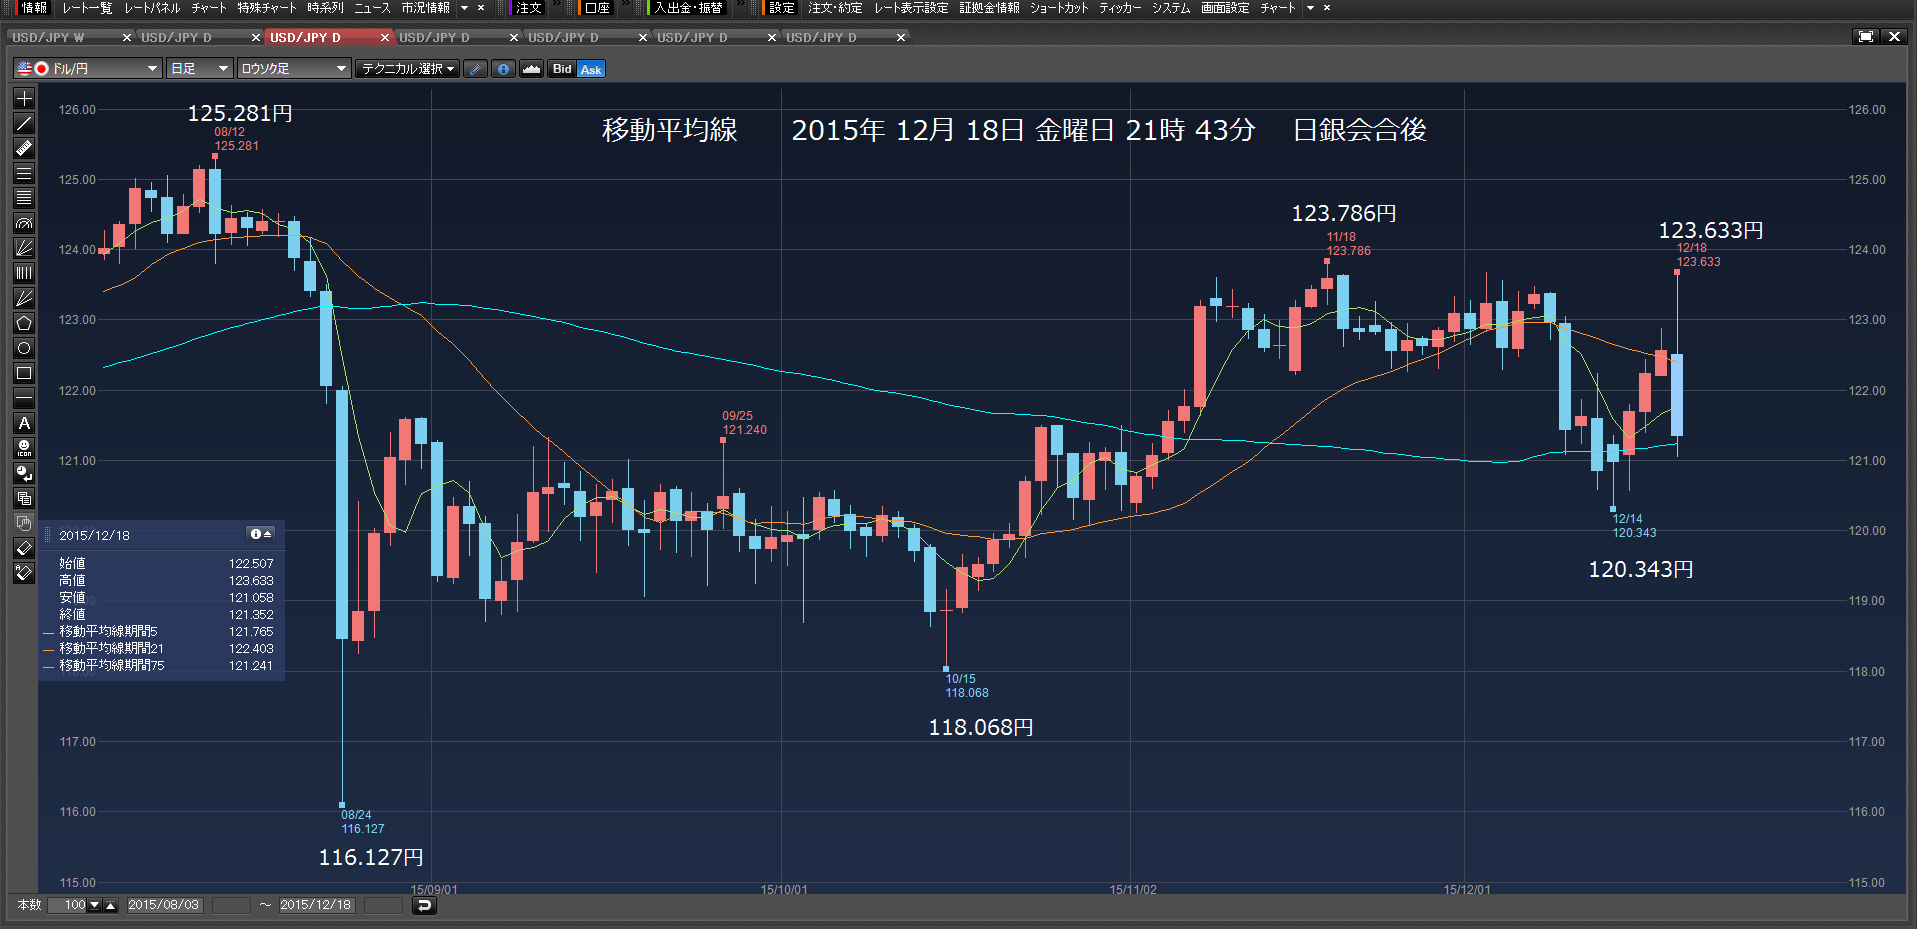Open the ニュース menu item

372,8
